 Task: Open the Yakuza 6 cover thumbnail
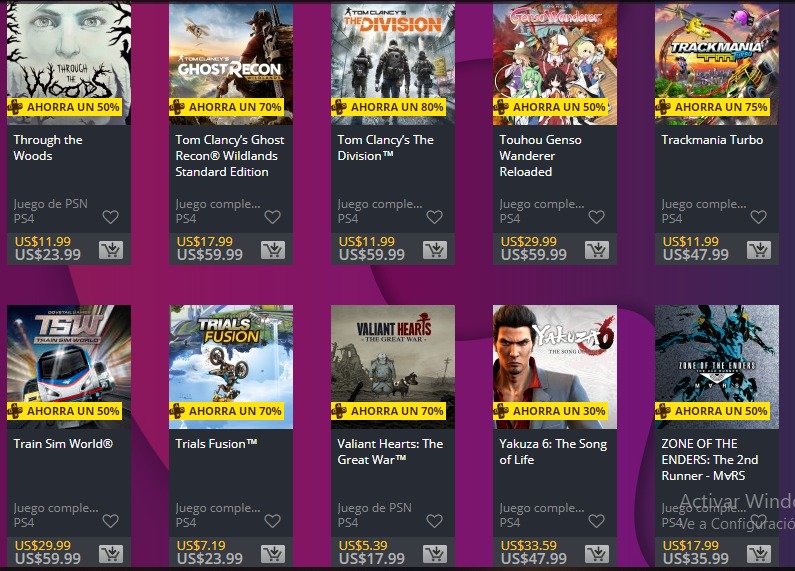point(555,367)
